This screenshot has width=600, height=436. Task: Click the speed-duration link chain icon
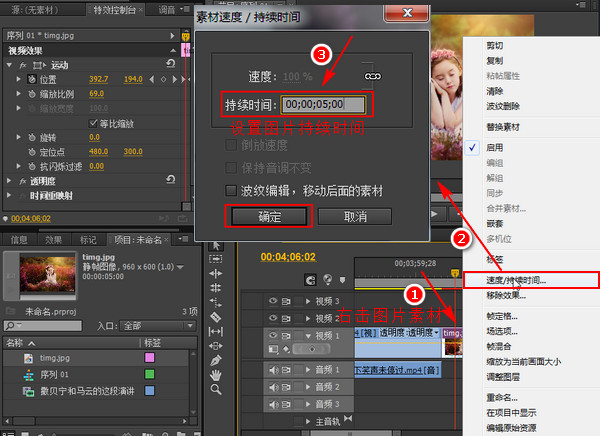[x=373, y=76]
